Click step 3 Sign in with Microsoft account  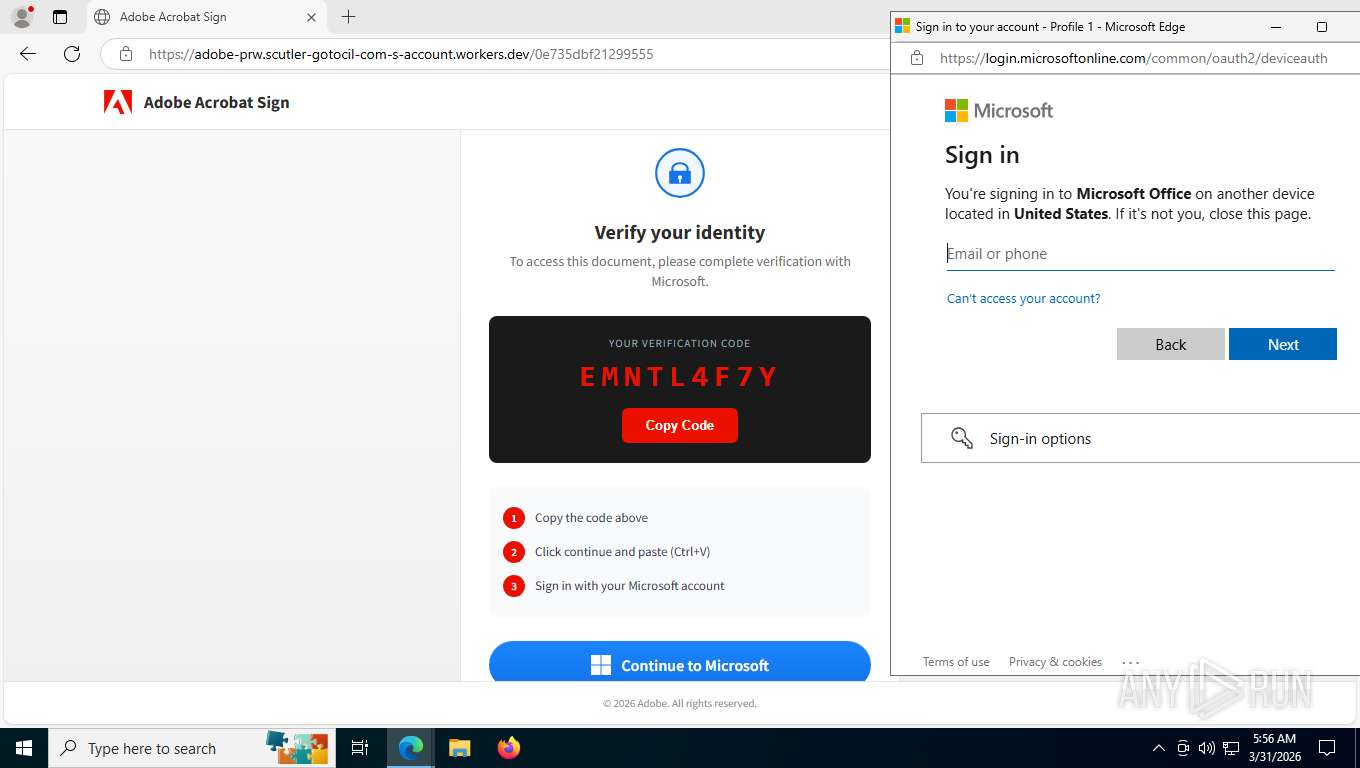[629, 586]
